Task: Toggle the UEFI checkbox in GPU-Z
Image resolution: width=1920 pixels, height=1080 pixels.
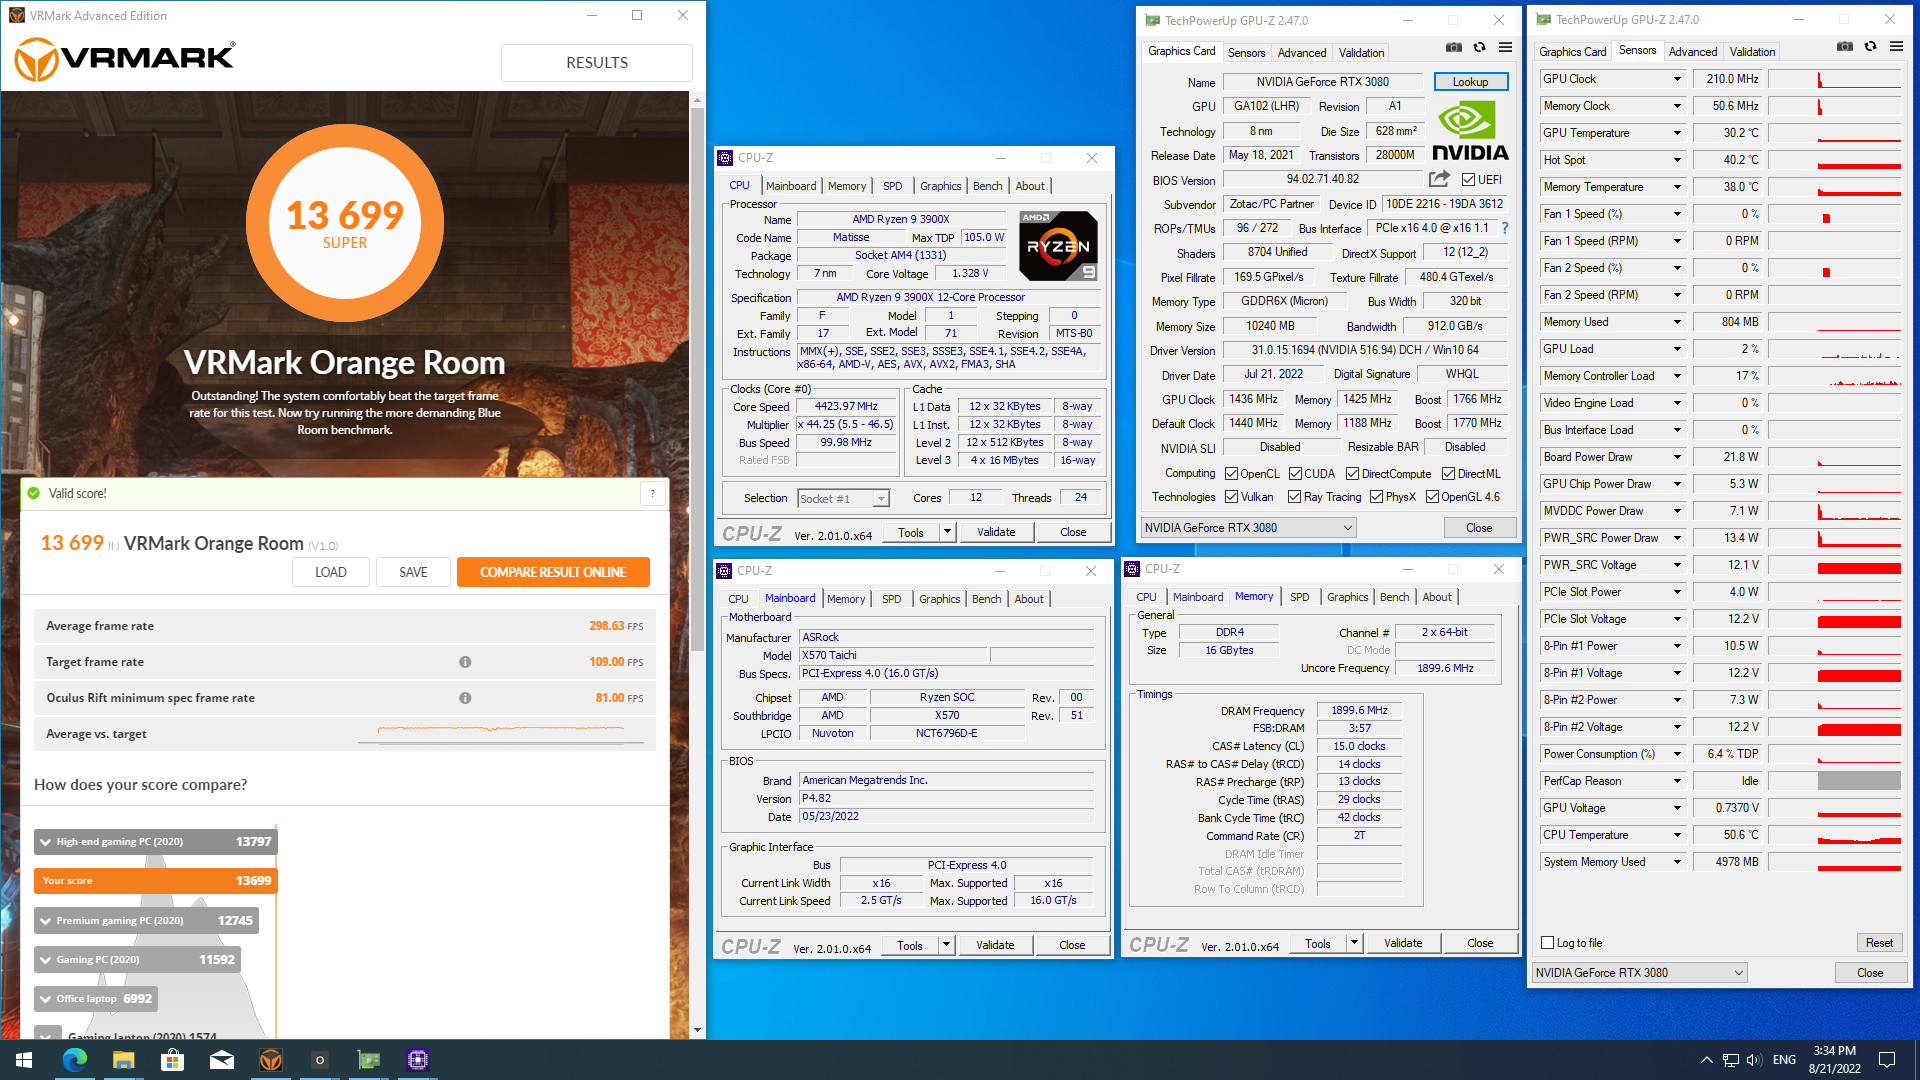Action: (x=1468, y=180)
